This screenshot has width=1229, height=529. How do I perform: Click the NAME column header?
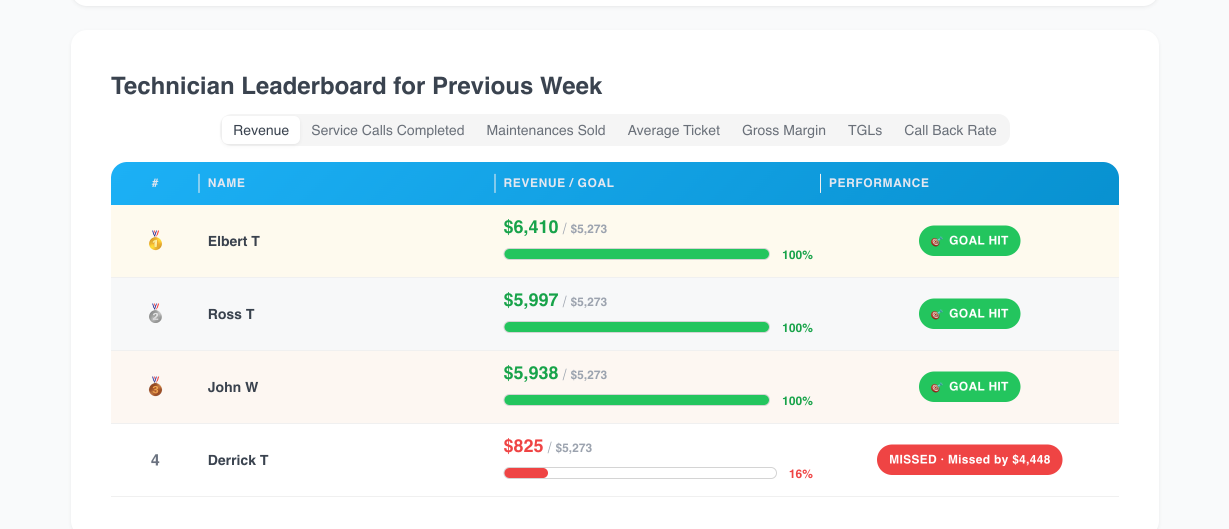click(x=226, y=183)
